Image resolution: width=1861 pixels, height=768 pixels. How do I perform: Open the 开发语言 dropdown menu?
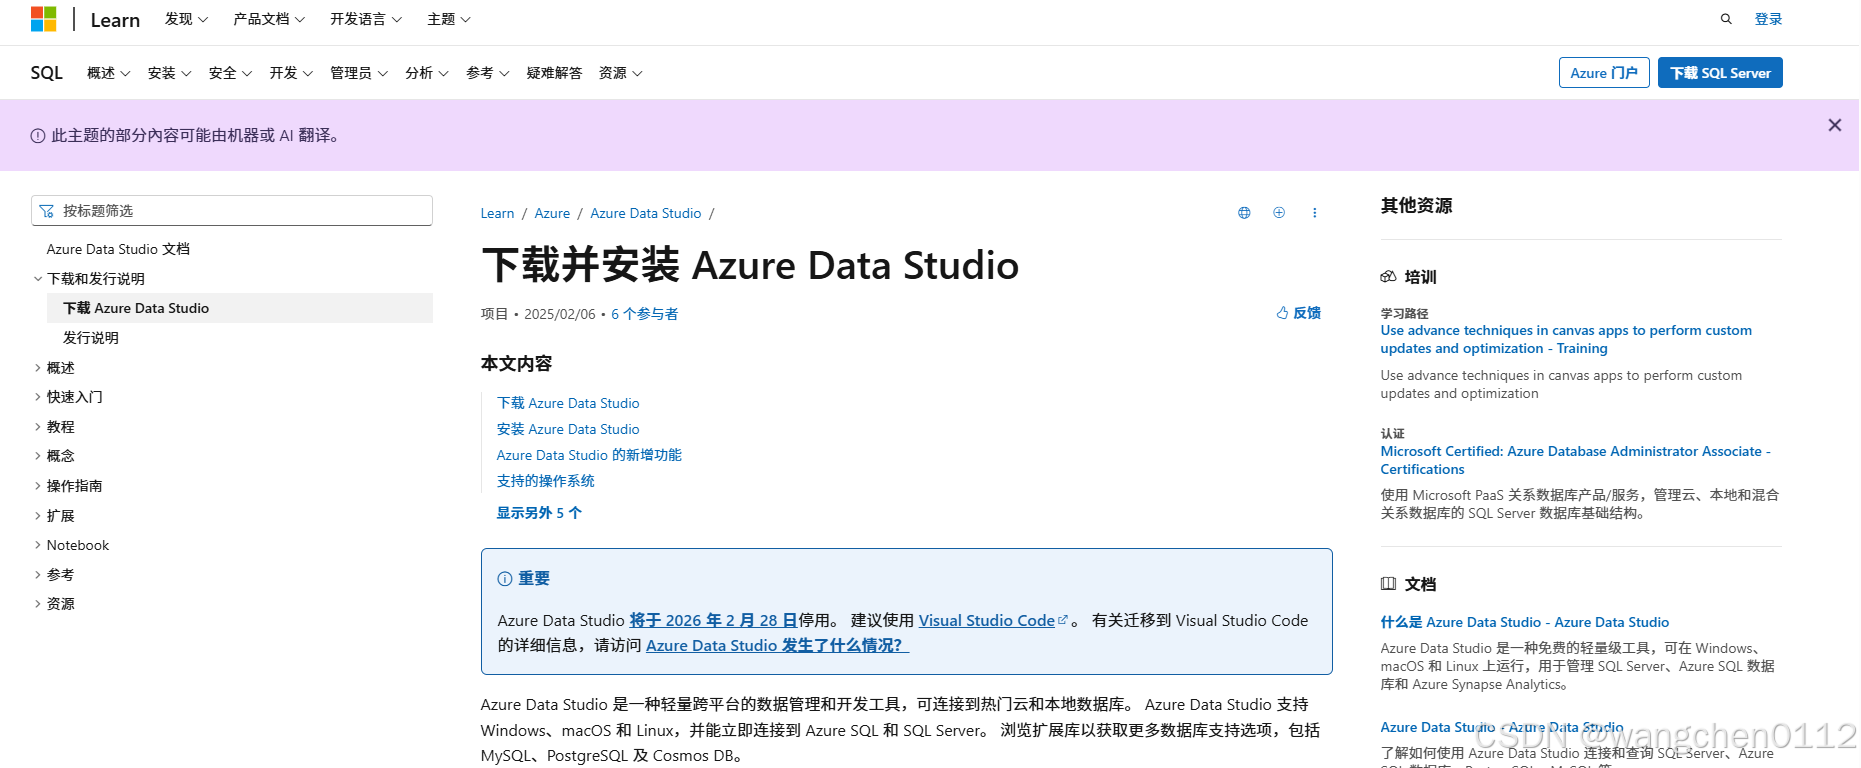tap(366, 19)
